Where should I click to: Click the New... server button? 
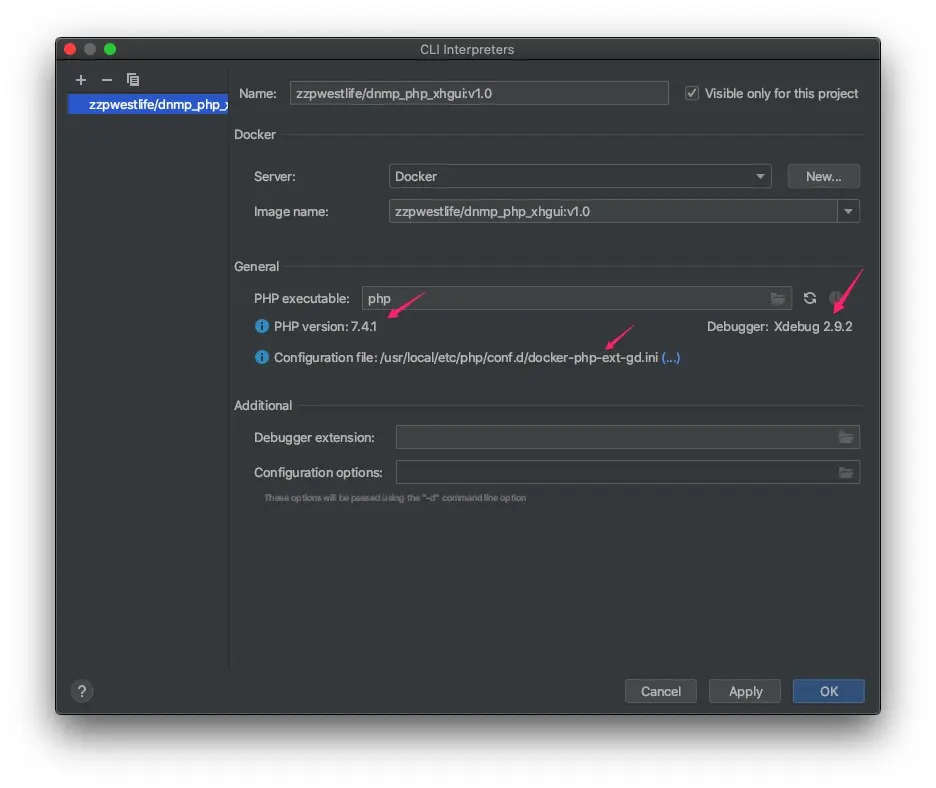coord(824,176)
